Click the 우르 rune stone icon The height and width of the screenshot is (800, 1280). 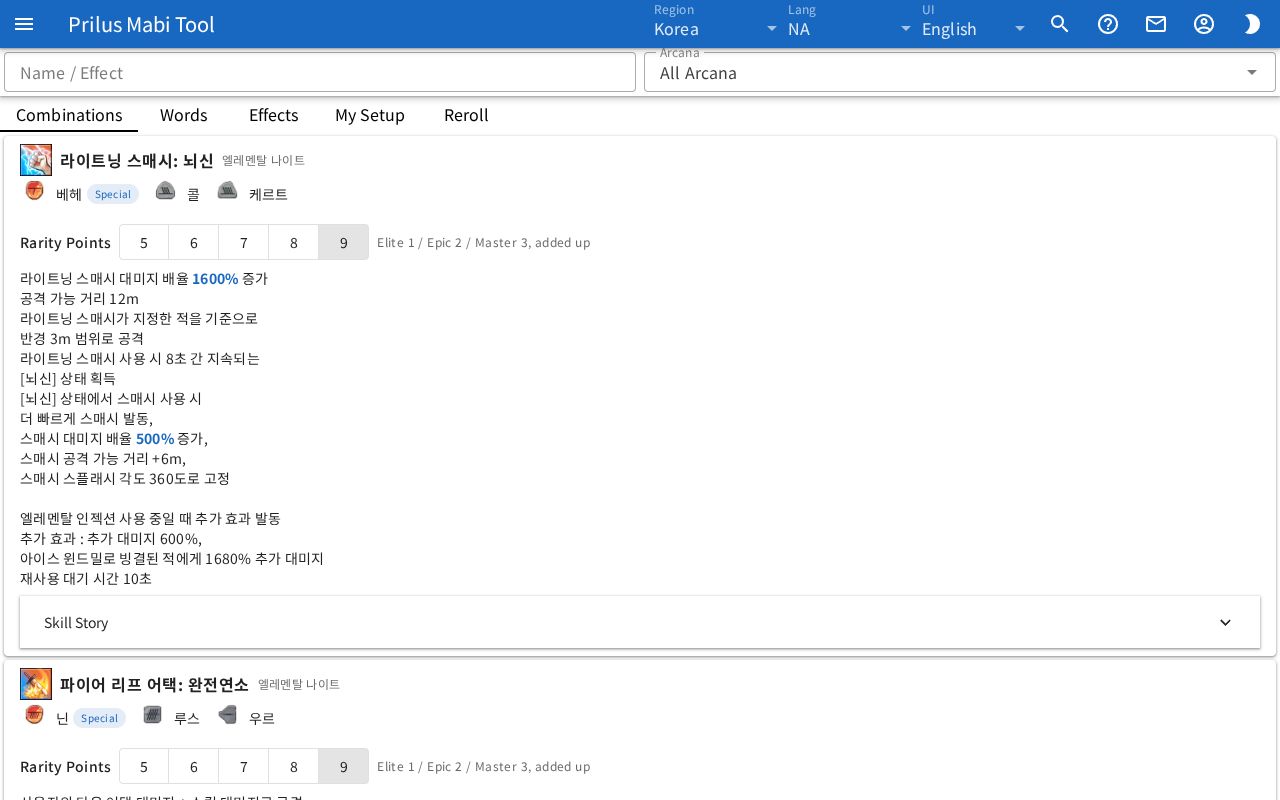[228, 715]
